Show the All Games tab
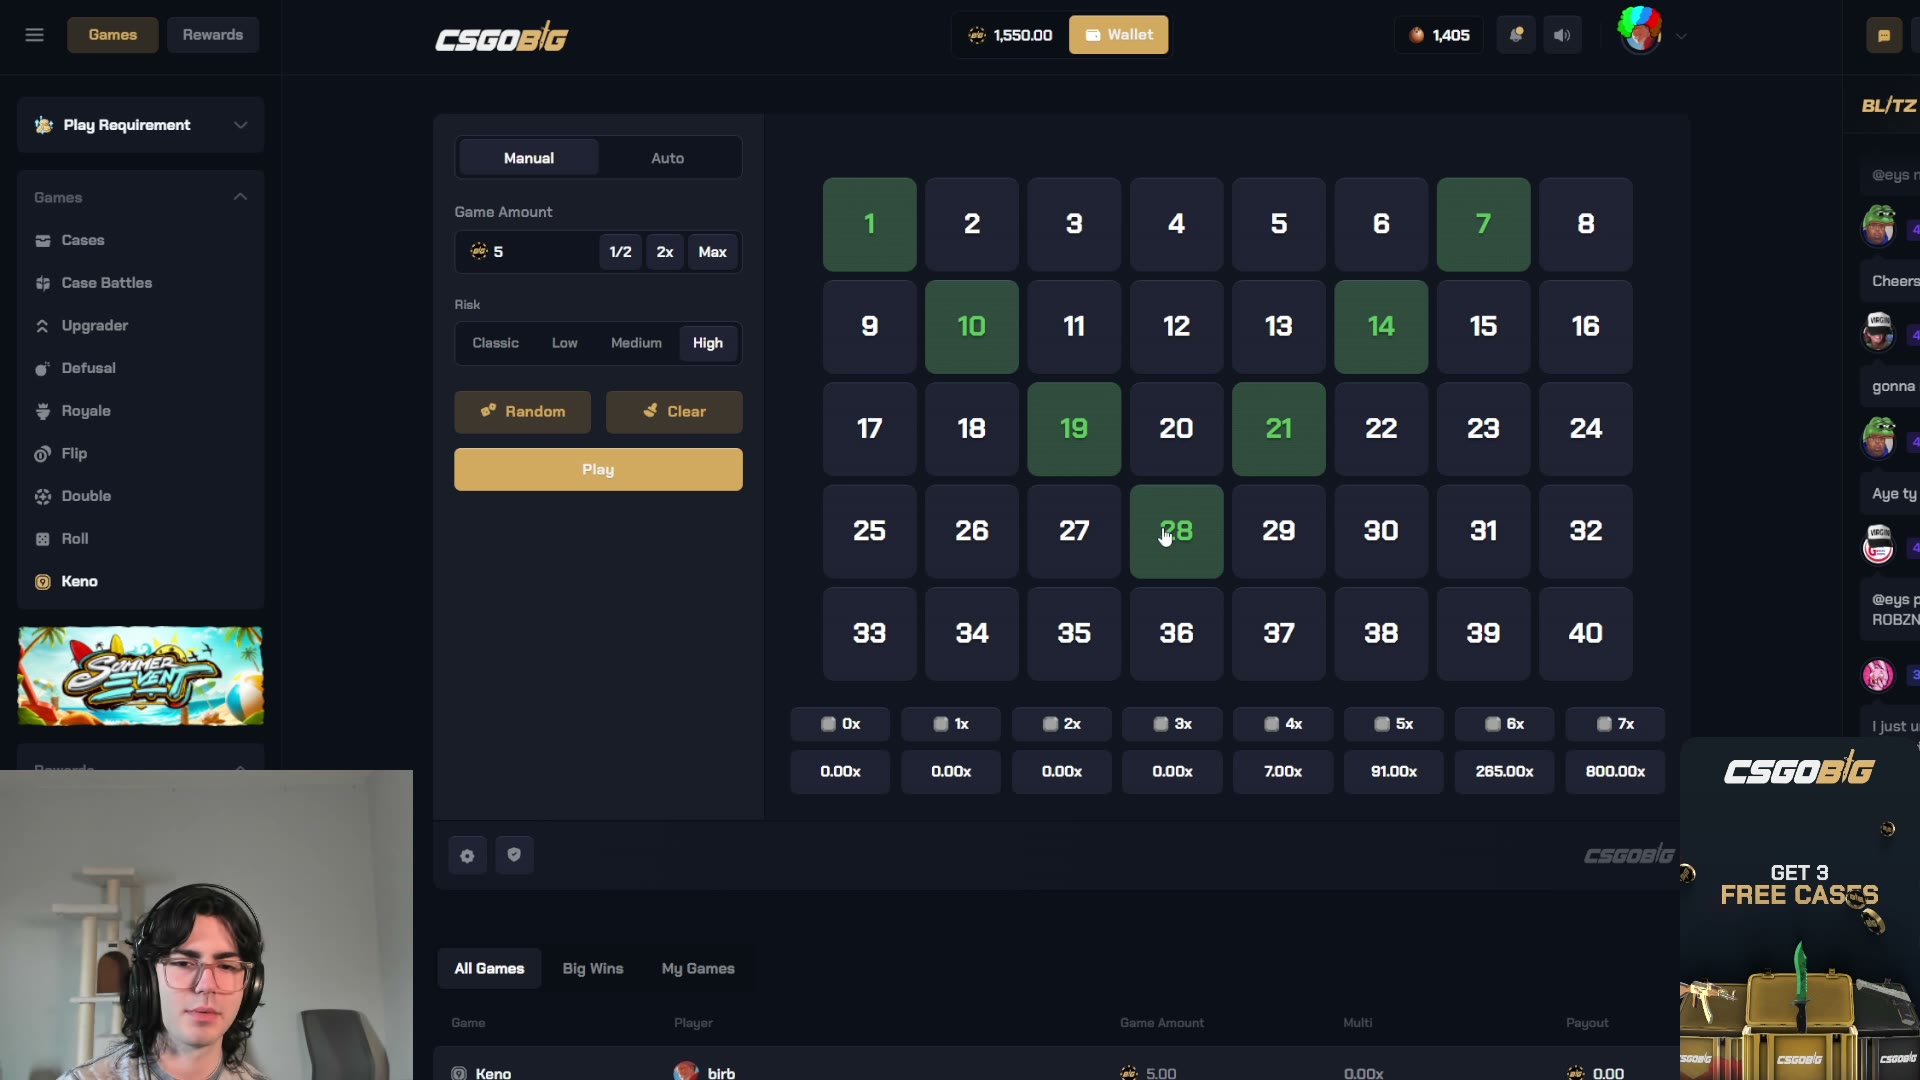The image size is (1920, 1080). pyautogui.click(x=489, y=969)
